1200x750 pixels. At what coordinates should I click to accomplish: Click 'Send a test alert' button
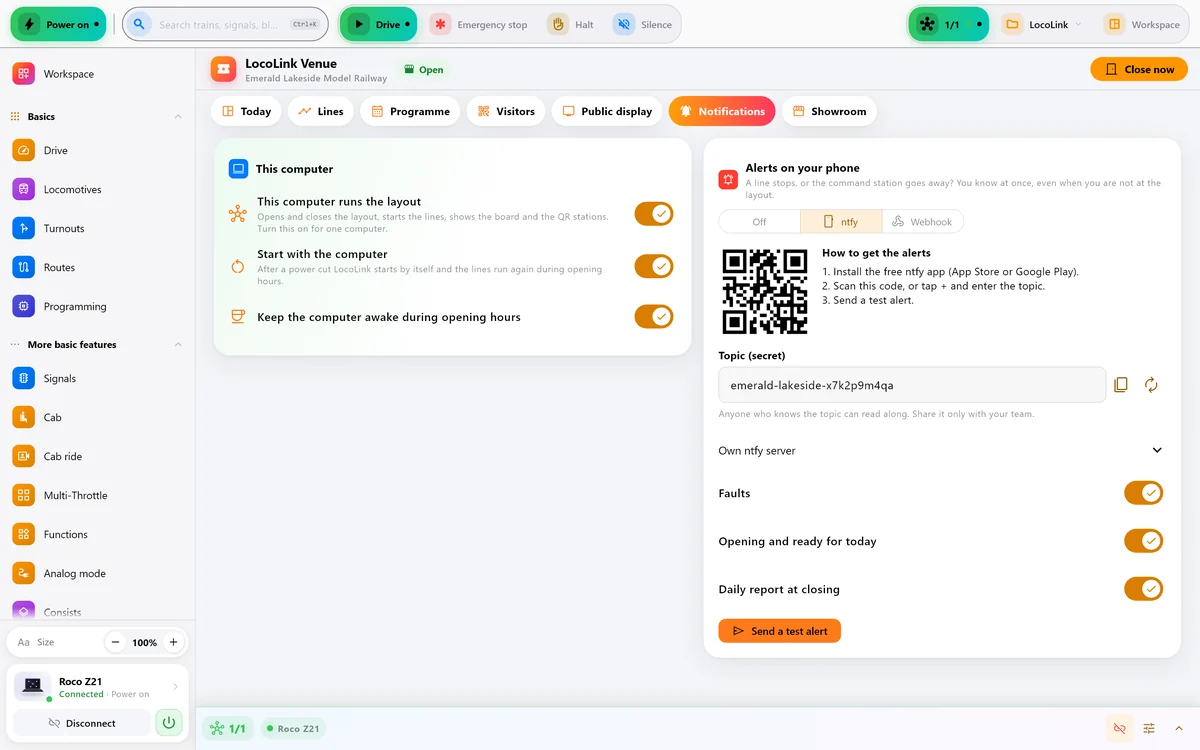coord(779,631)
